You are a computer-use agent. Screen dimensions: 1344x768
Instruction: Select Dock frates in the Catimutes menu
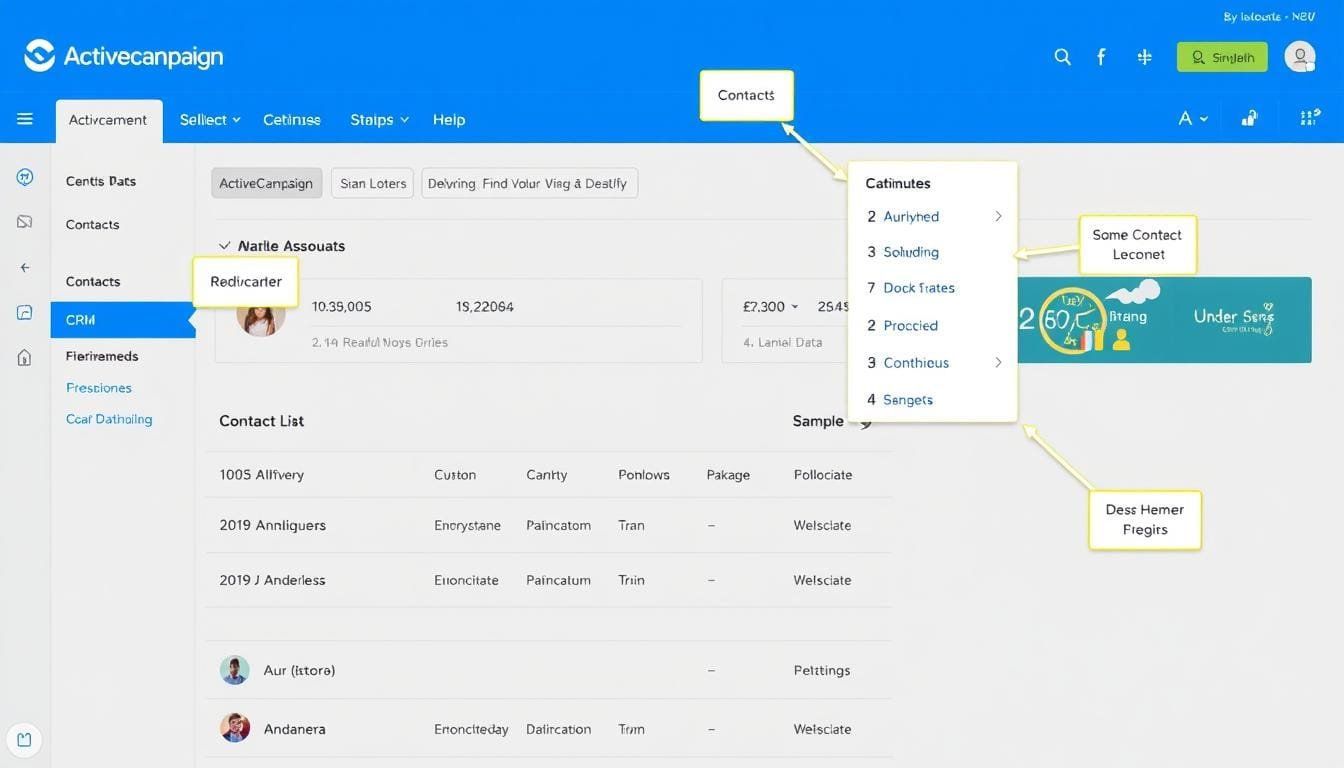918,288
